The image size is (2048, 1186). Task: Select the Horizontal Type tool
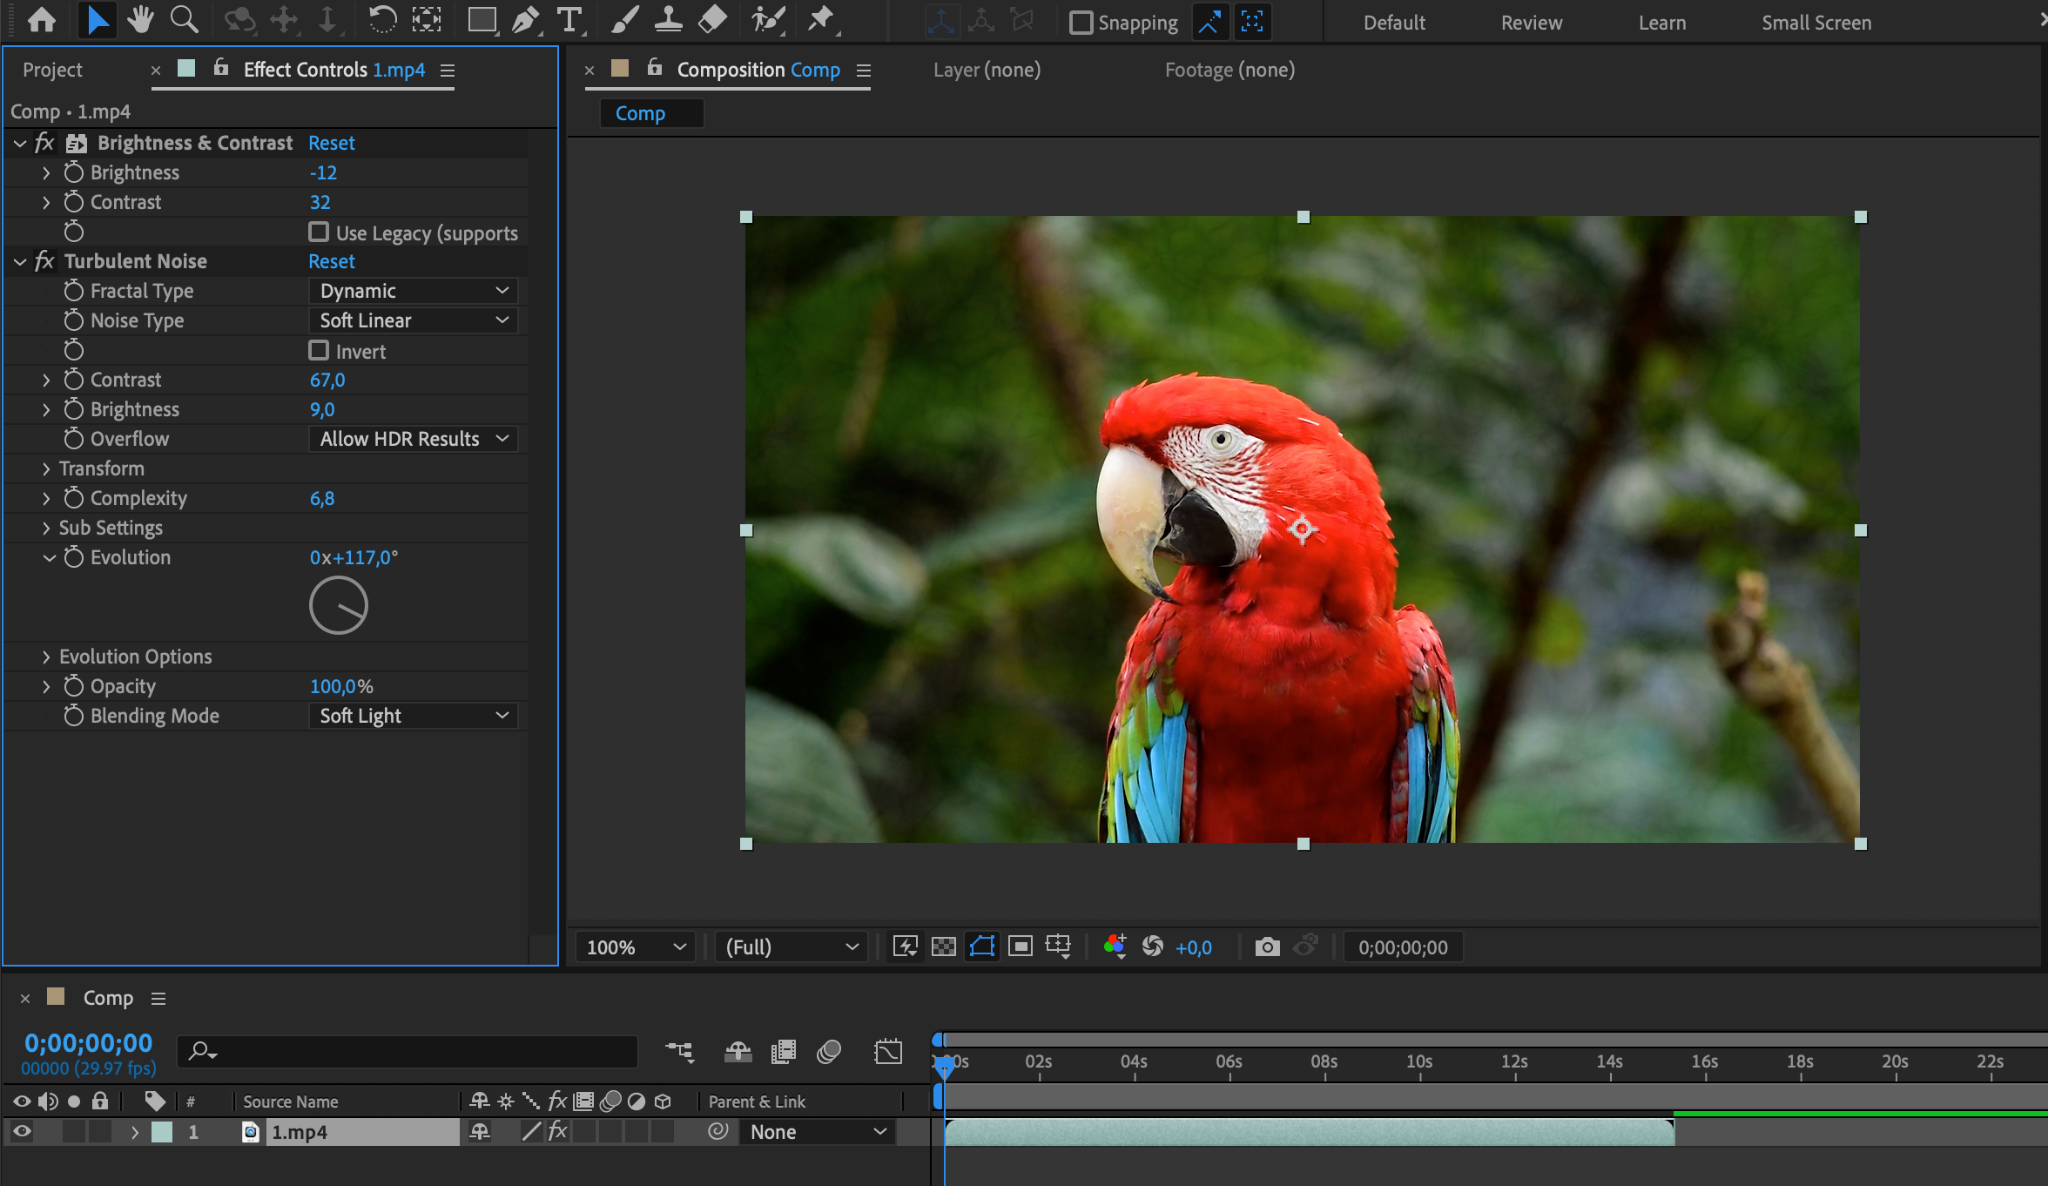tap(569, 20)
